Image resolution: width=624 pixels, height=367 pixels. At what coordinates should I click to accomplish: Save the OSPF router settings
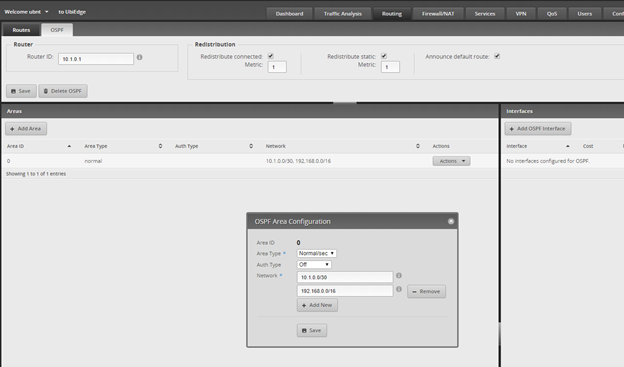[x=21, y=91]
